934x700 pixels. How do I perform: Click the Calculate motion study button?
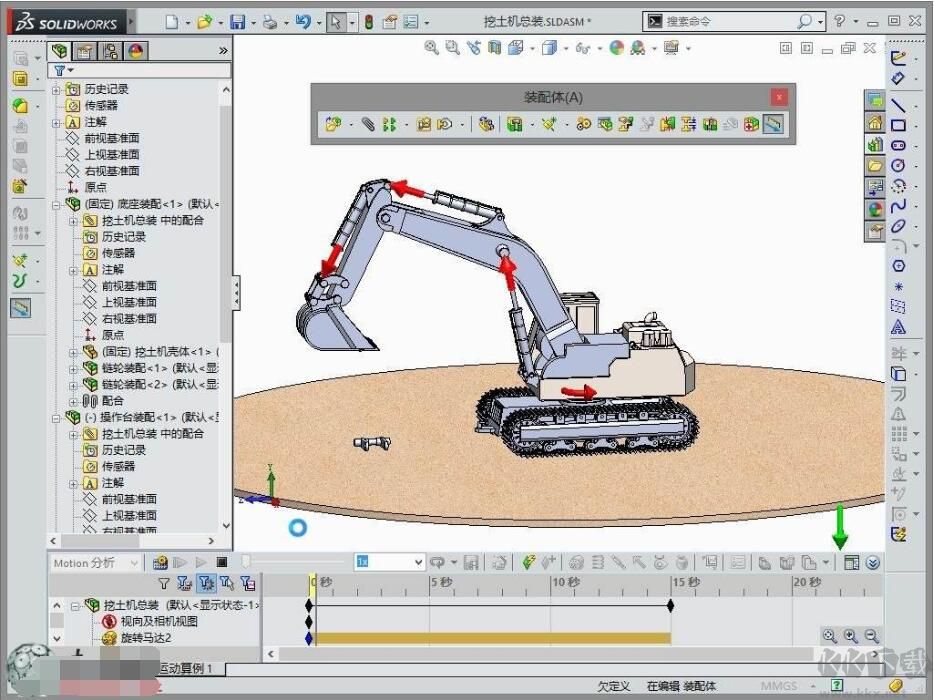coord(160,562)
